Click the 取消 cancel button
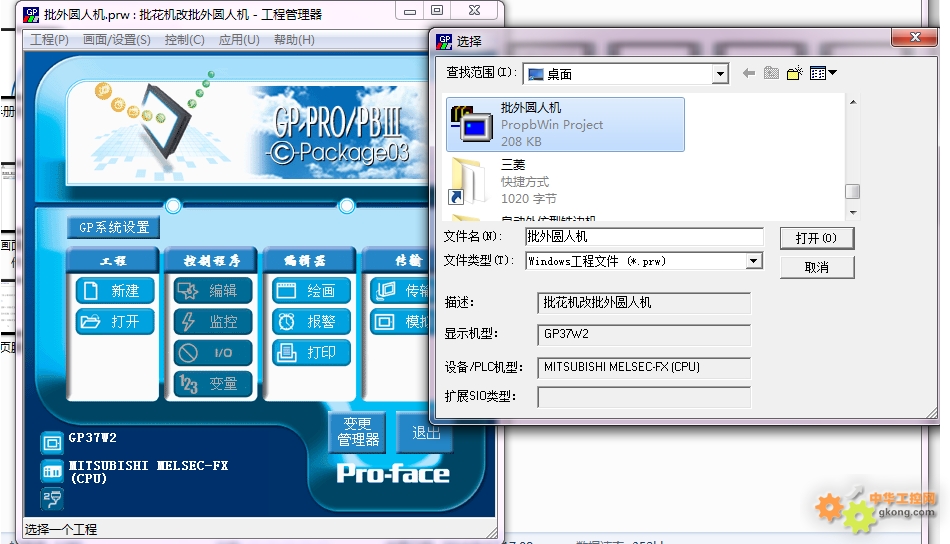 pos(817,267)
